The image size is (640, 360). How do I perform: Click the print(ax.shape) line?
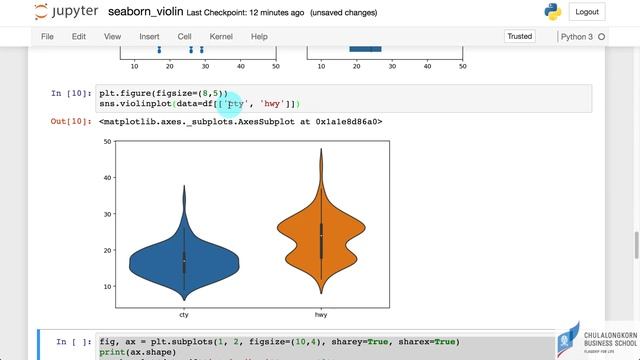[x=138, y=352]
